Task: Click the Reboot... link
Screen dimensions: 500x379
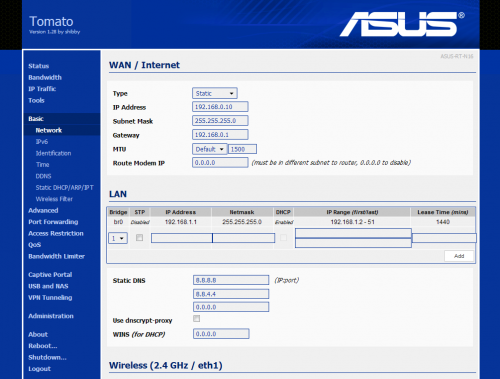Action: coord(43,346)
